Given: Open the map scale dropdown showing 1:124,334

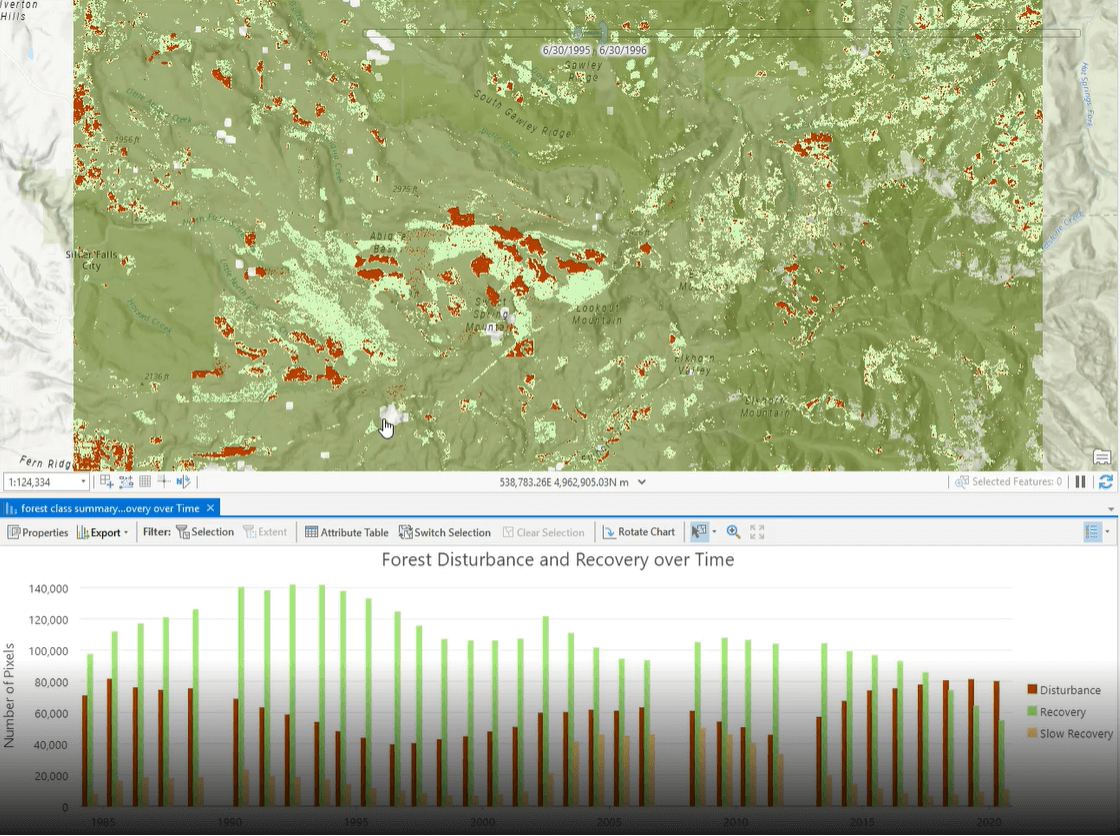Looking at the screenshot, I should click(x=85, y=481).
